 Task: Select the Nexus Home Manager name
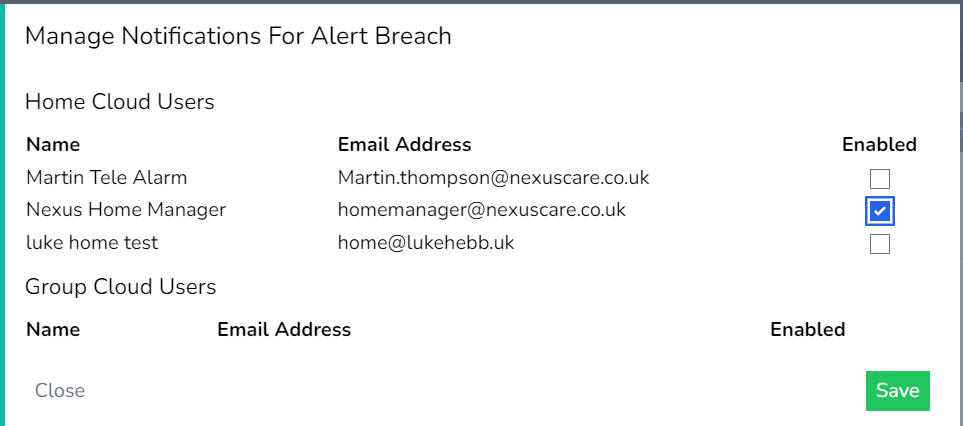click(126, 210)
